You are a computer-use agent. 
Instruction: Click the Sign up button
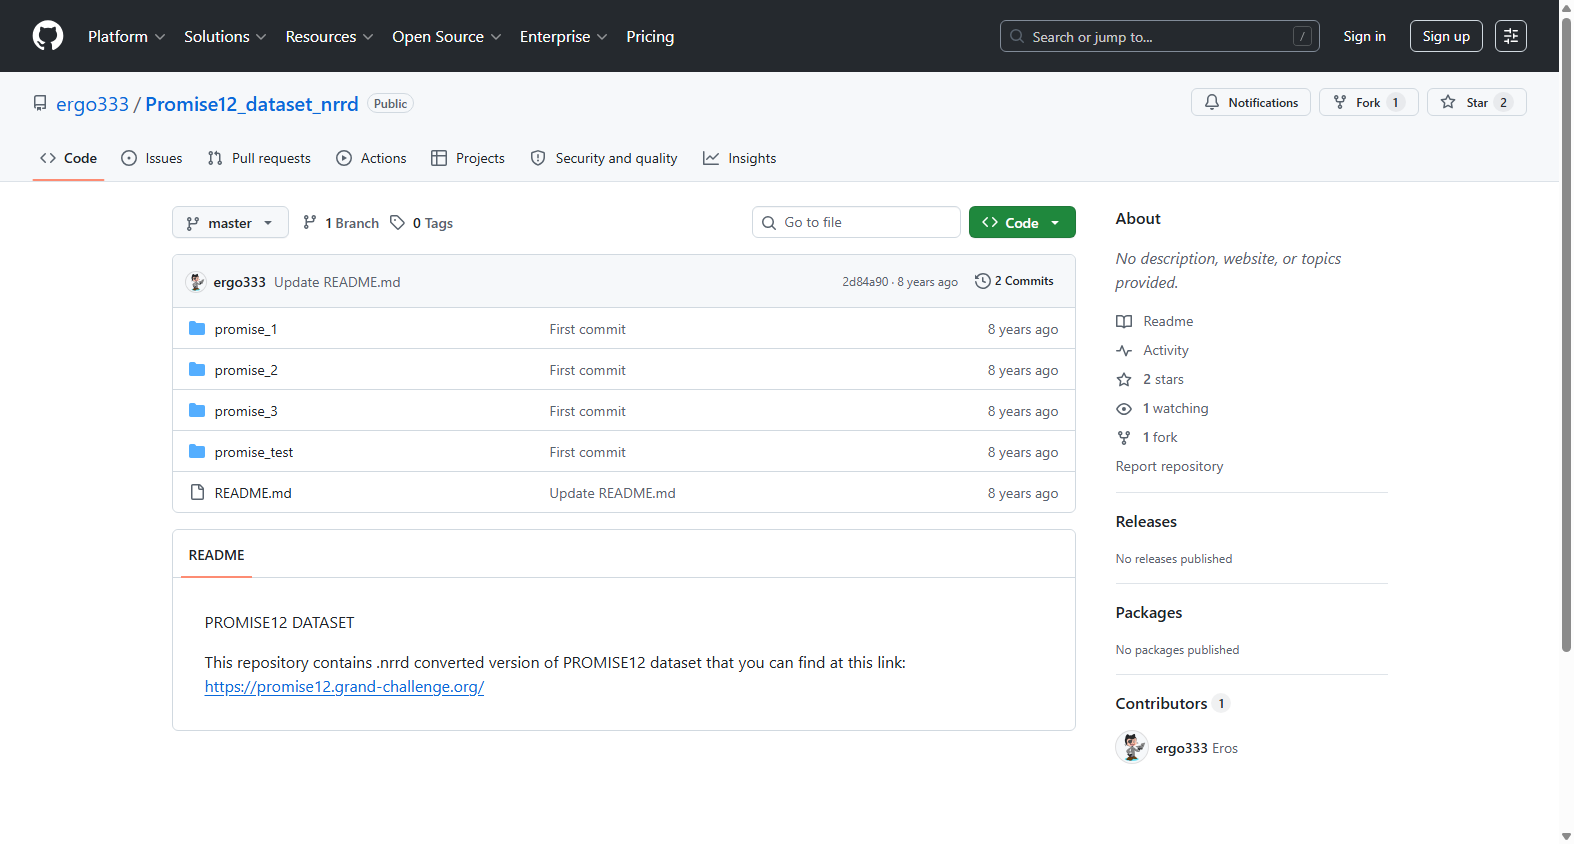pos(1446,36)
